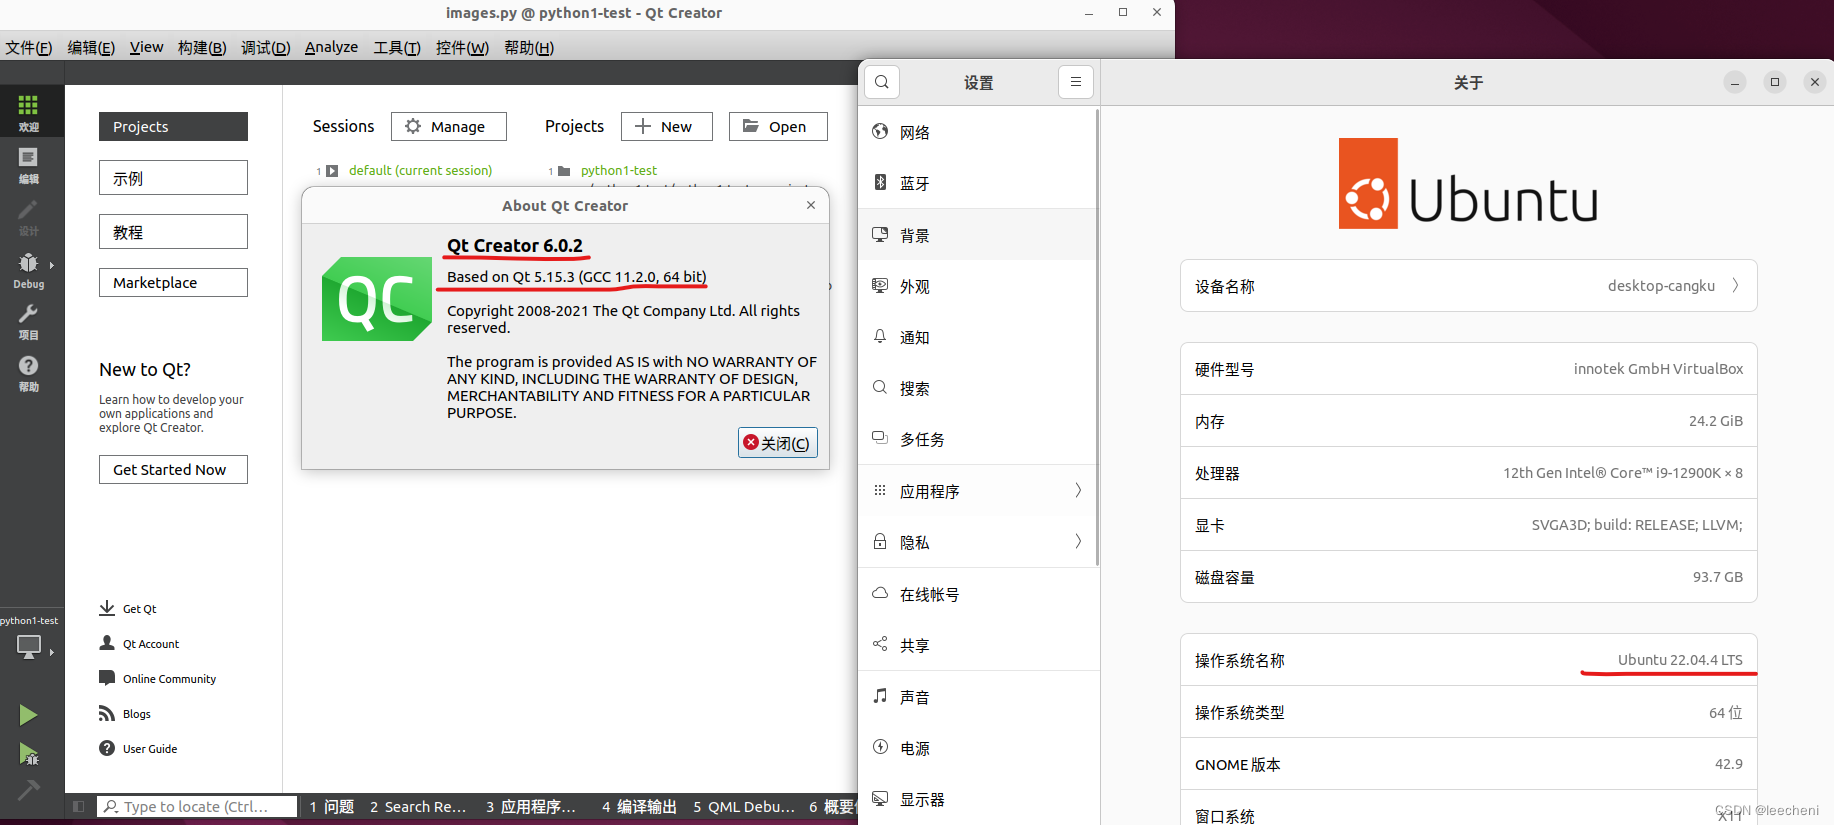This screenshot has width=1834, height=825.
Task: Click the Build hammer icon
Action: pos(28,790)
